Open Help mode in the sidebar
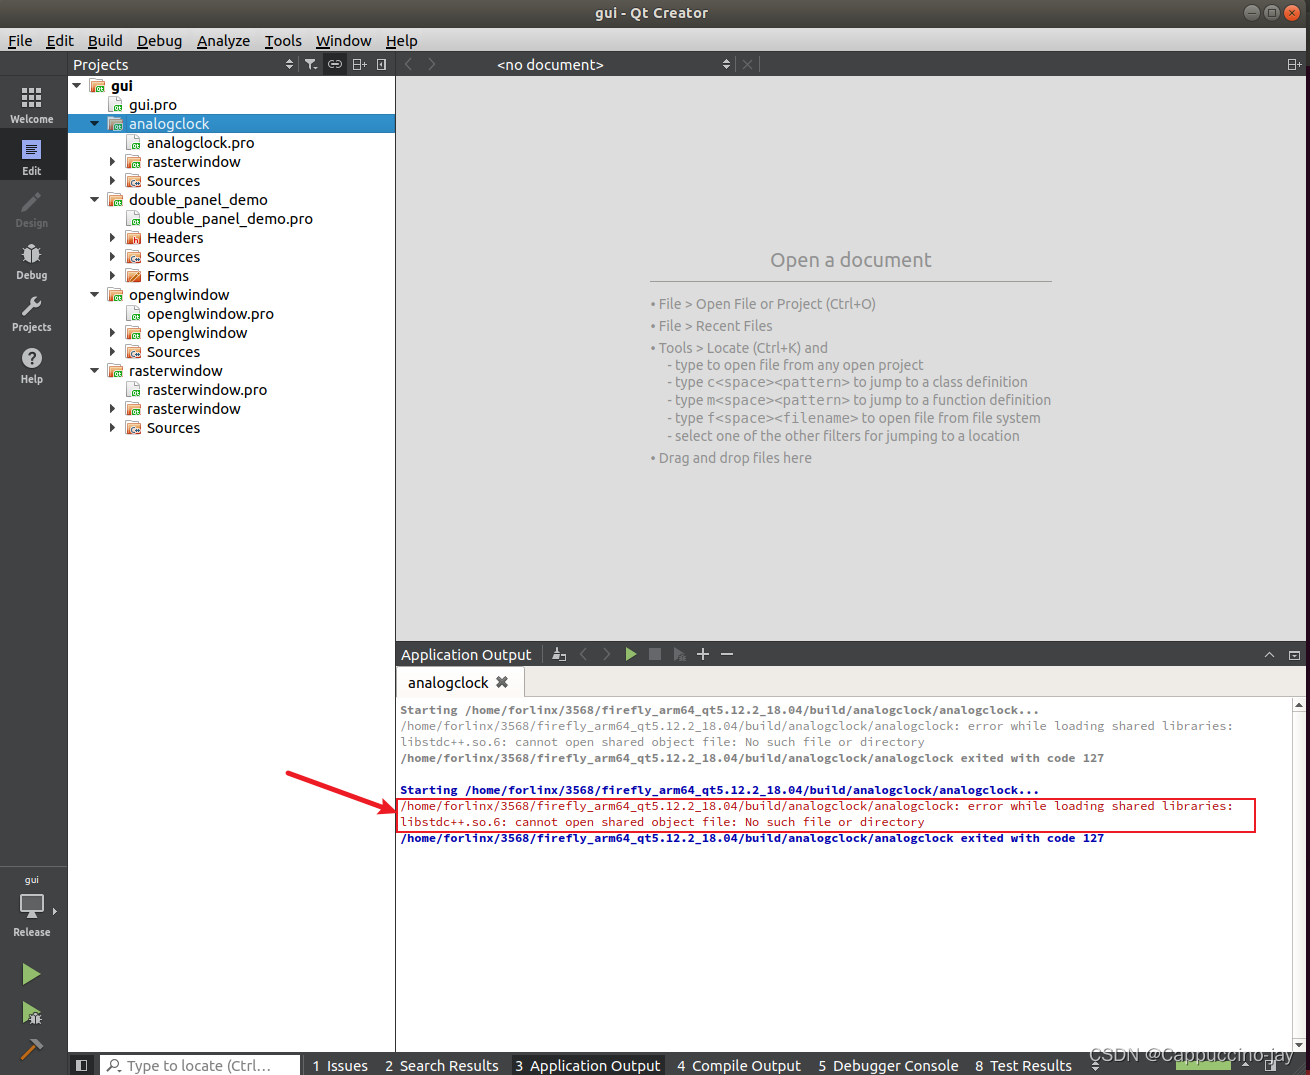Viewport: 1310px width, 1075px height. [x=32, y=364]
